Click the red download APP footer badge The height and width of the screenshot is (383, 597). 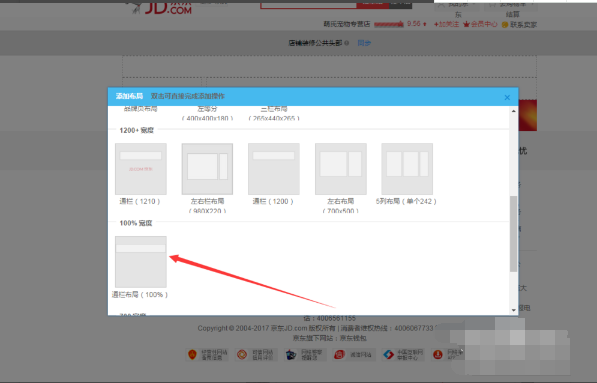[x=448, y=355]
